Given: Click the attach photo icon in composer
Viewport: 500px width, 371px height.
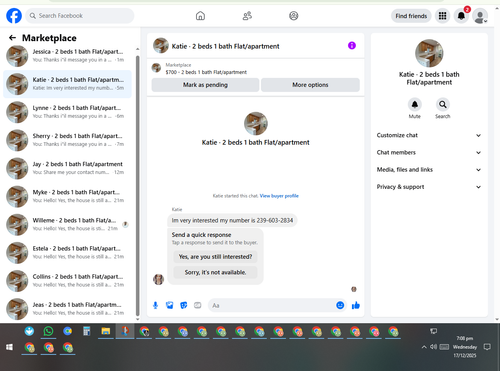Looking at the screenshot, I should click(170, 305).
